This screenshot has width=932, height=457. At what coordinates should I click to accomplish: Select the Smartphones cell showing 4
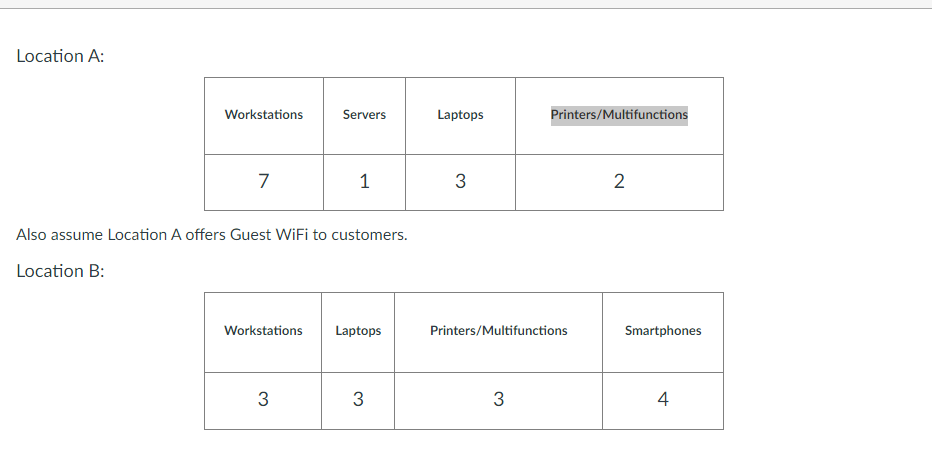point(663,399)
